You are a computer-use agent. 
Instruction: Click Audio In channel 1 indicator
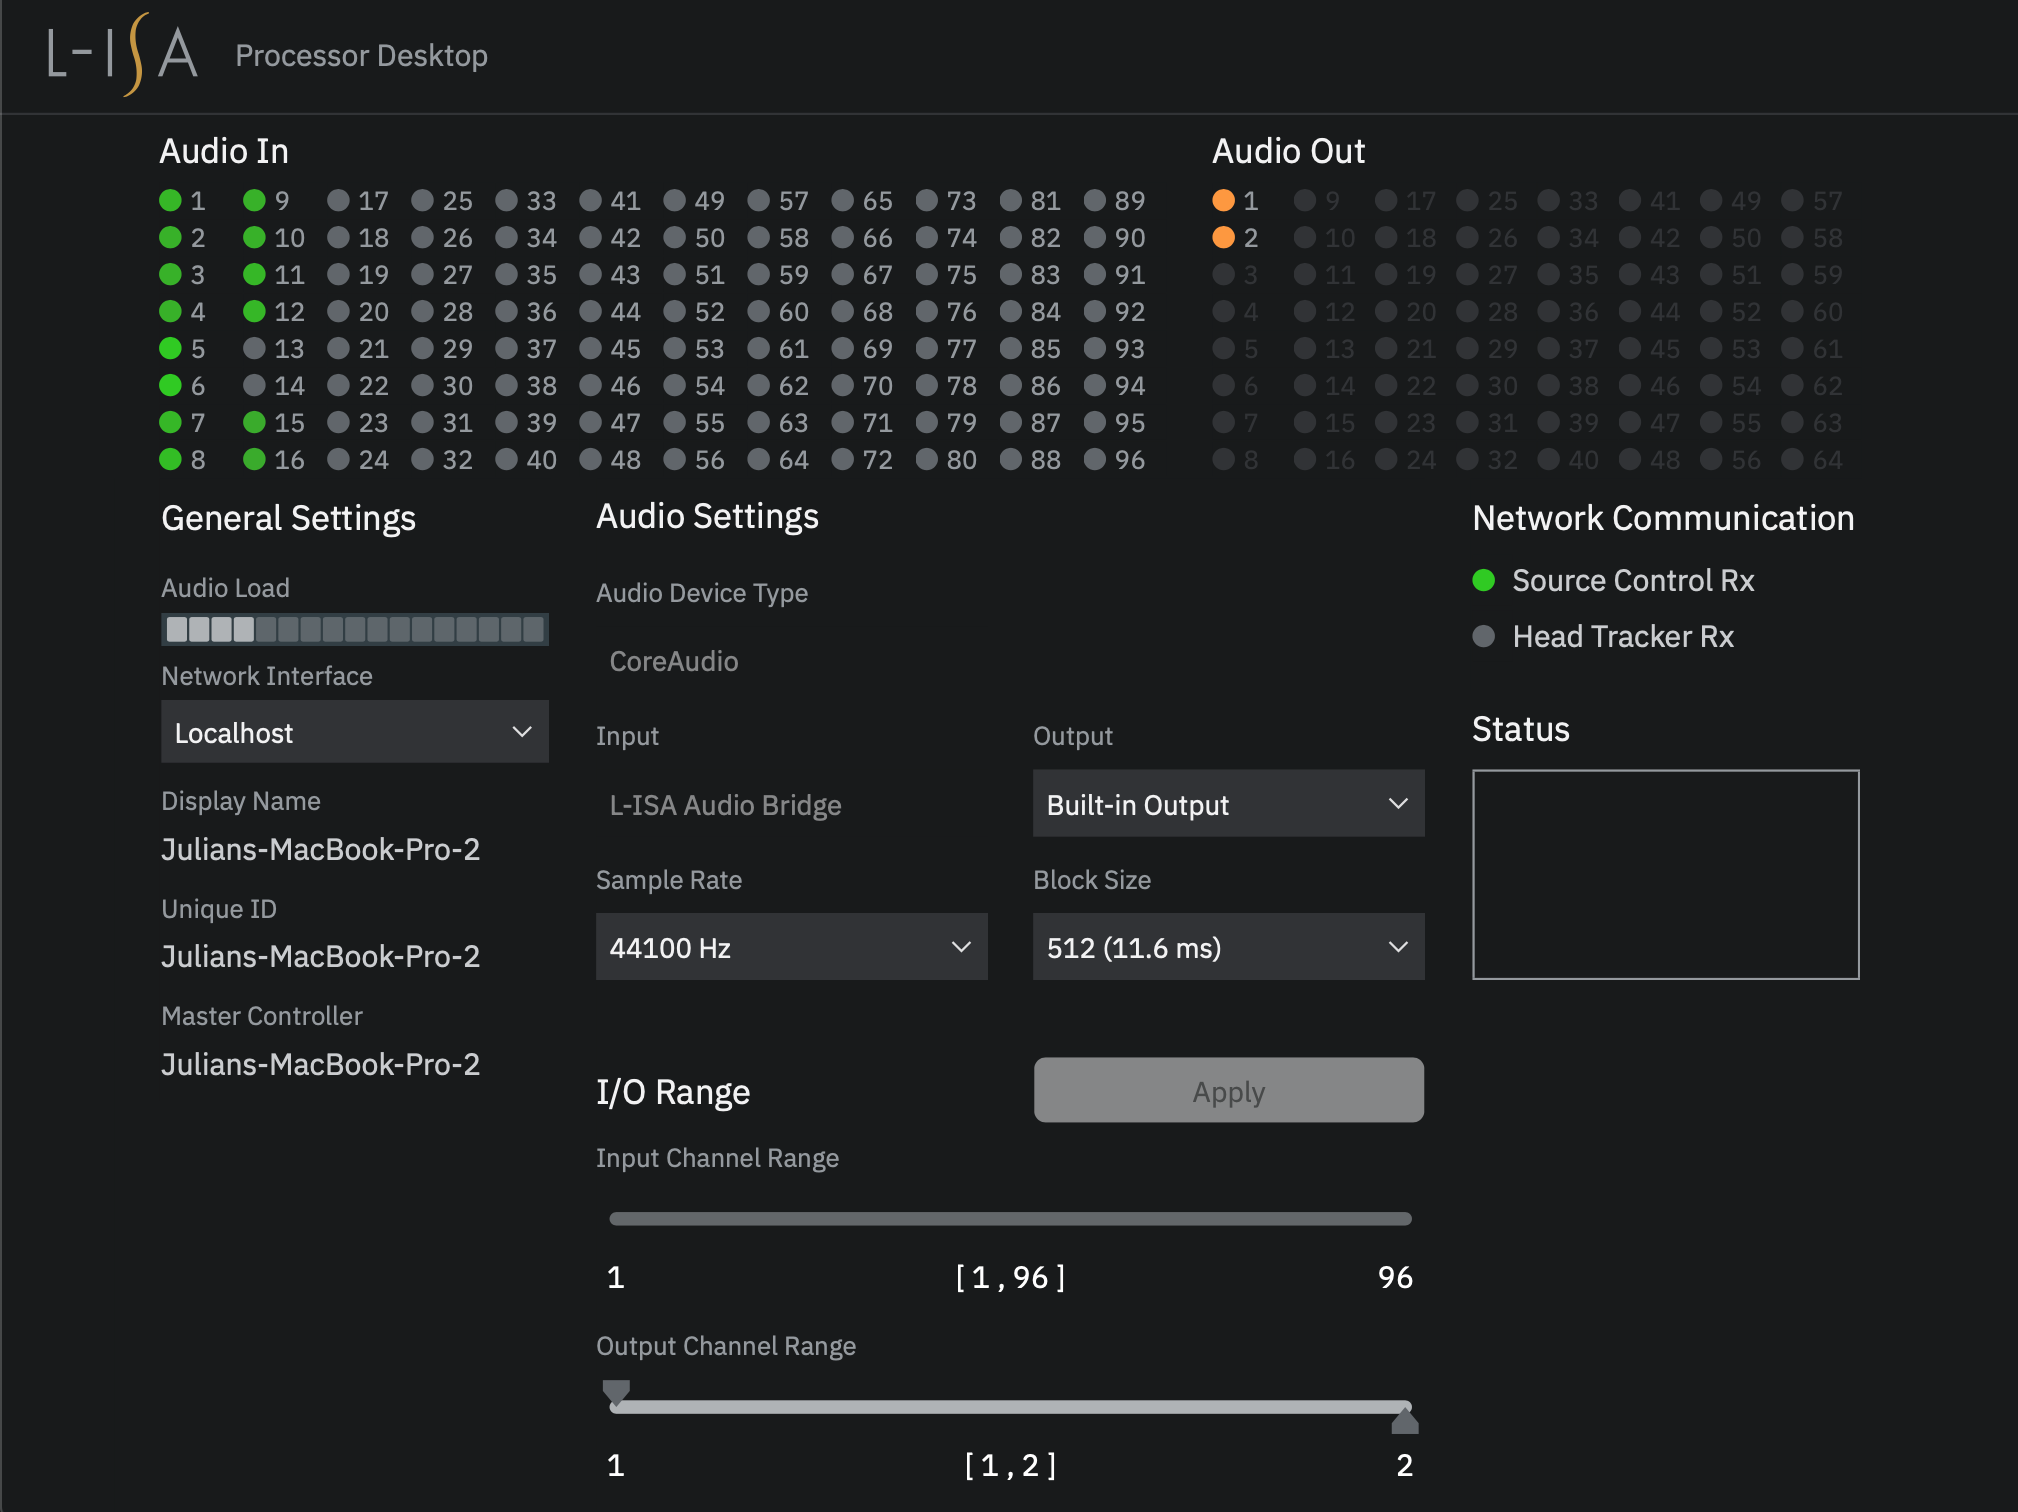(x=170, y=201)
